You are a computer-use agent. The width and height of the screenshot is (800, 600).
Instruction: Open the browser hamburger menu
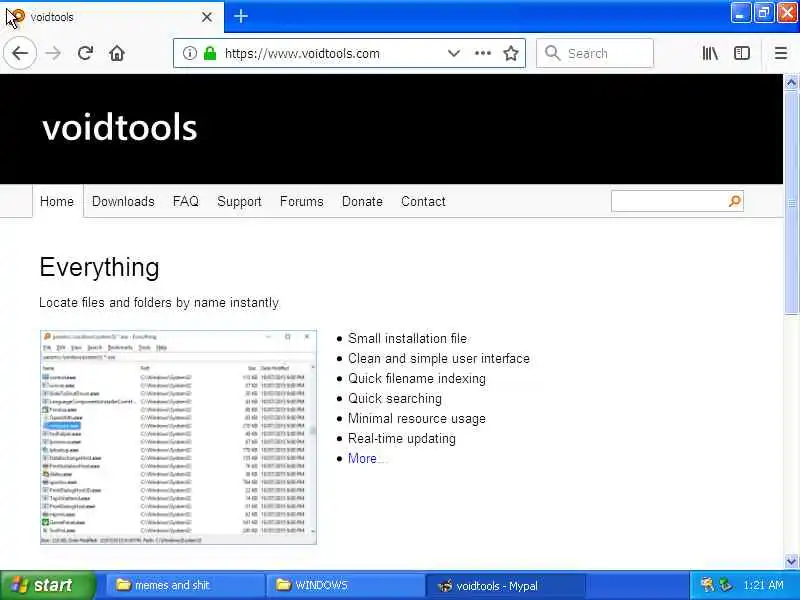tap(781, 53)
